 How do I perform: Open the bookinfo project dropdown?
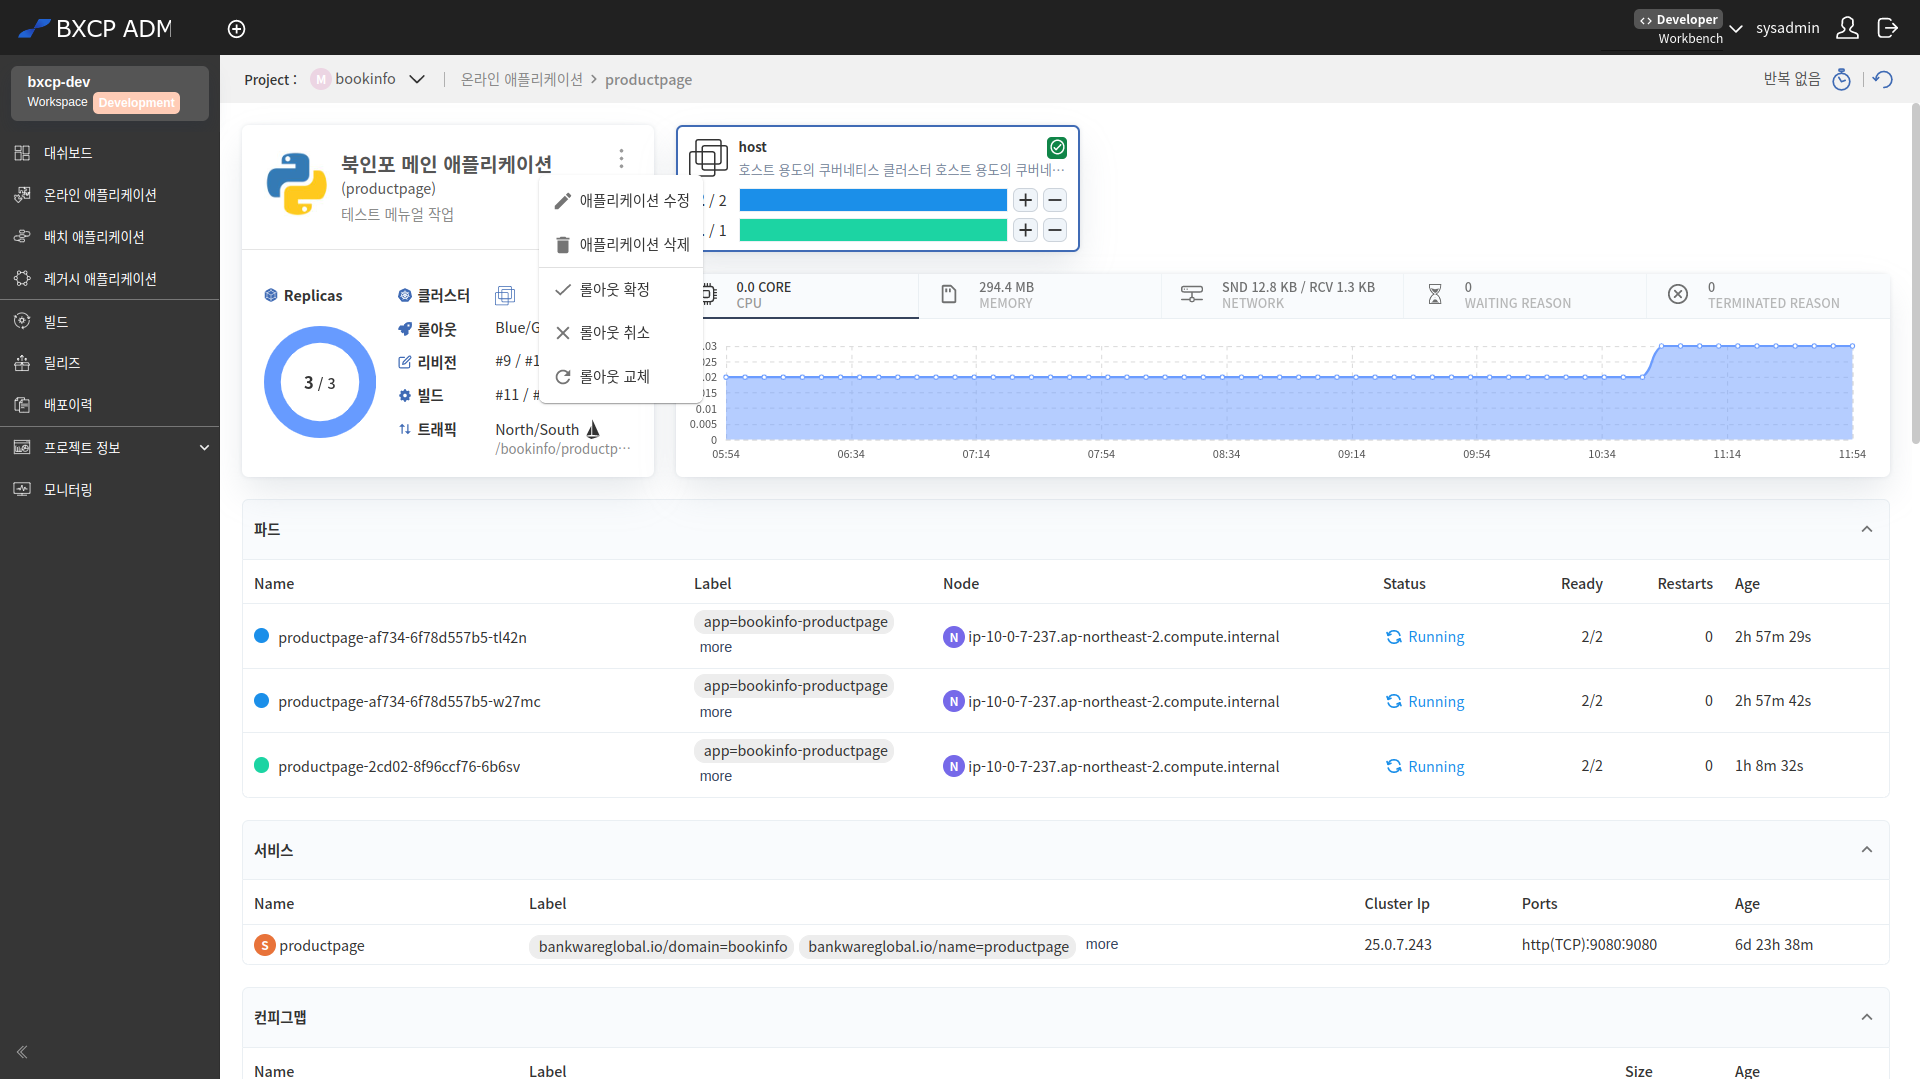368,79
